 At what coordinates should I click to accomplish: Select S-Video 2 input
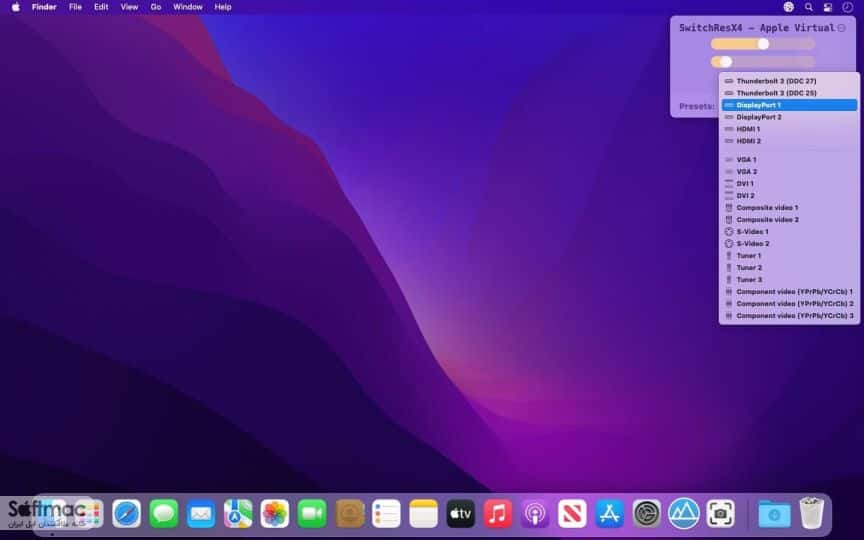[x=789, y=244]
